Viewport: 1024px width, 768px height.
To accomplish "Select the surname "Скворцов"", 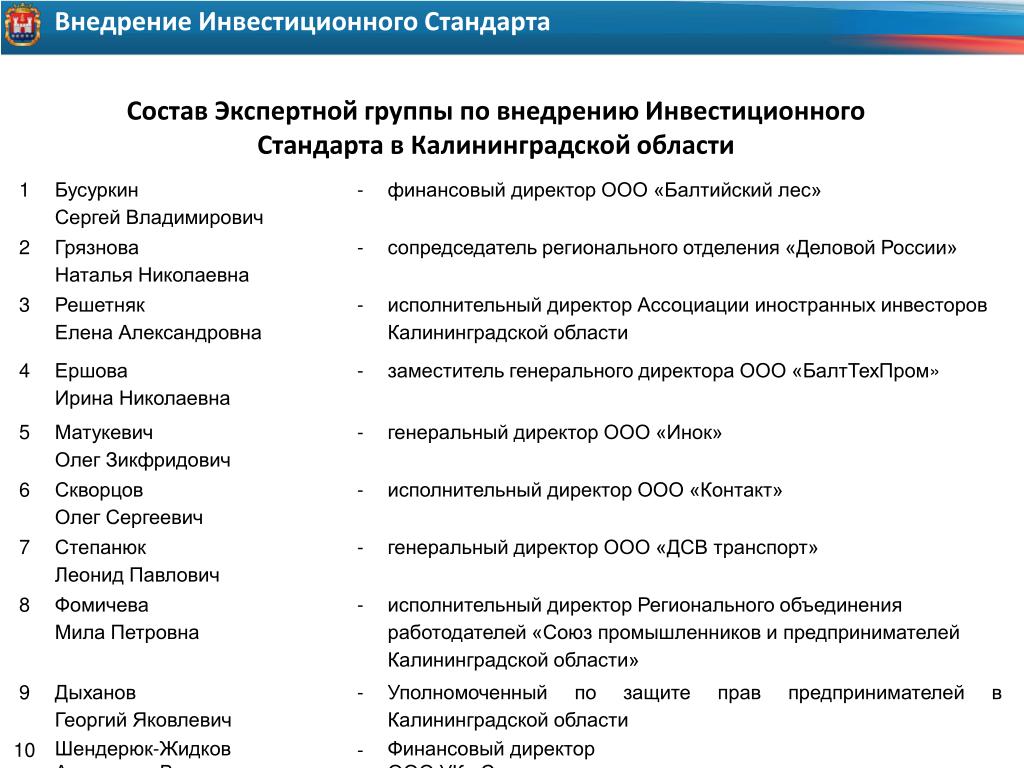I will 99,490.
